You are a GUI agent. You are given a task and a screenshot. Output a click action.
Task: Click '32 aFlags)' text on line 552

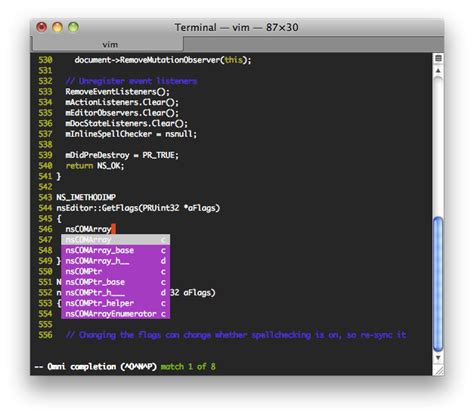point(193,293)
